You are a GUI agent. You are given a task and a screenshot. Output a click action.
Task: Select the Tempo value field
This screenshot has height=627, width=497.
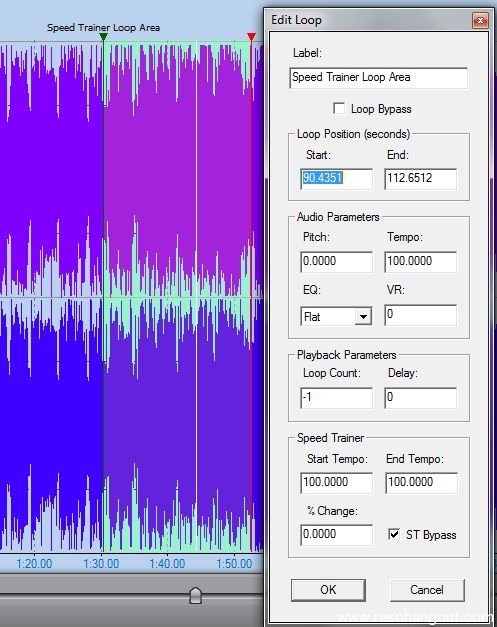(421, 262)
